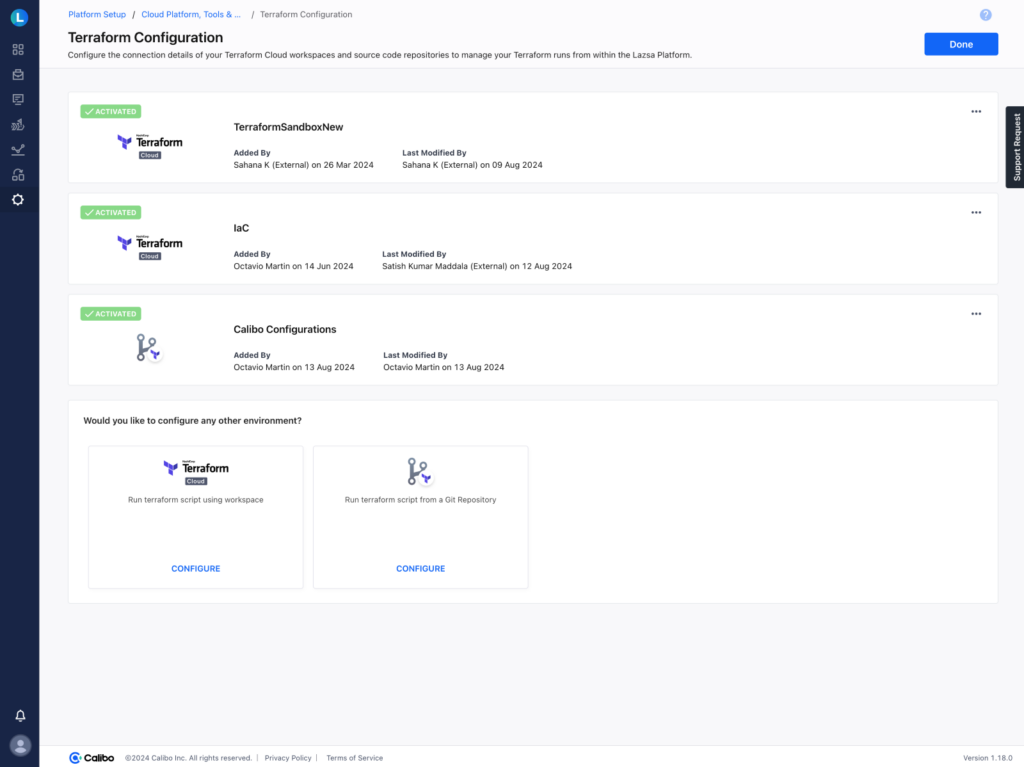The image size is (1024, 767).
Task: Click the Done button
Action: [960, 44]
